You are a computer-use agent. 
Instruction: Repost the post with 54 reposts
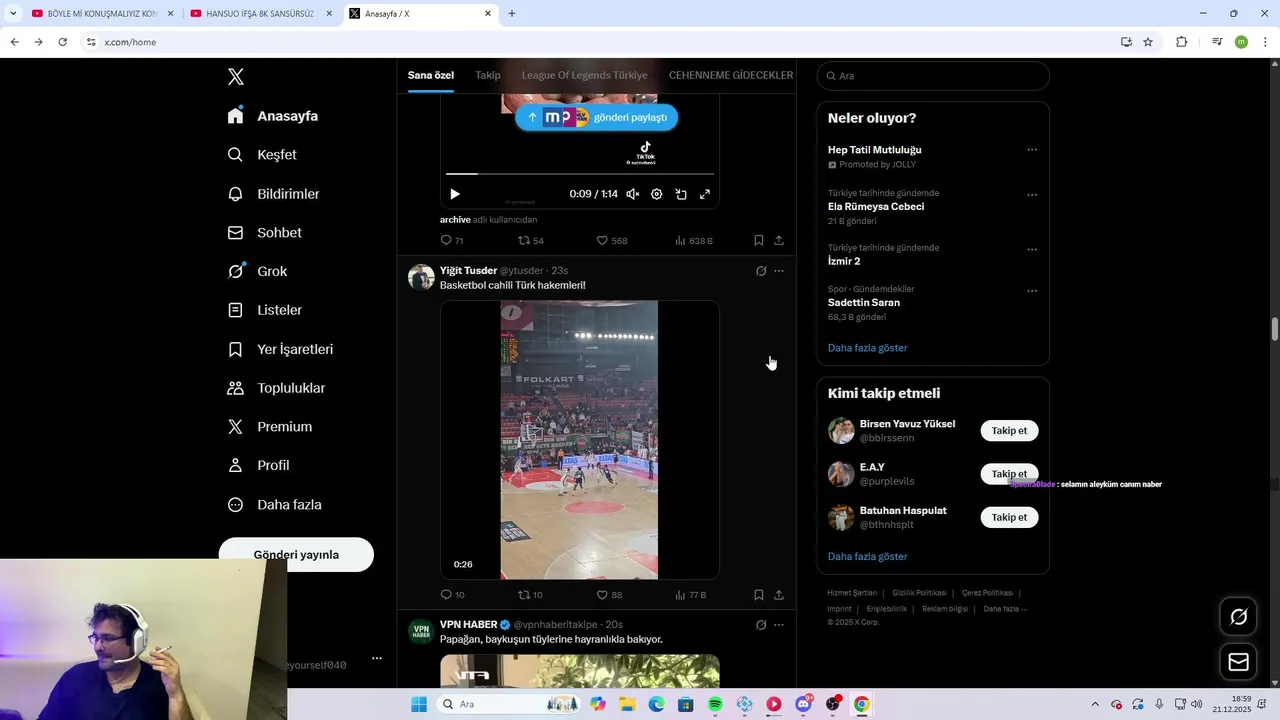[531, 241]
